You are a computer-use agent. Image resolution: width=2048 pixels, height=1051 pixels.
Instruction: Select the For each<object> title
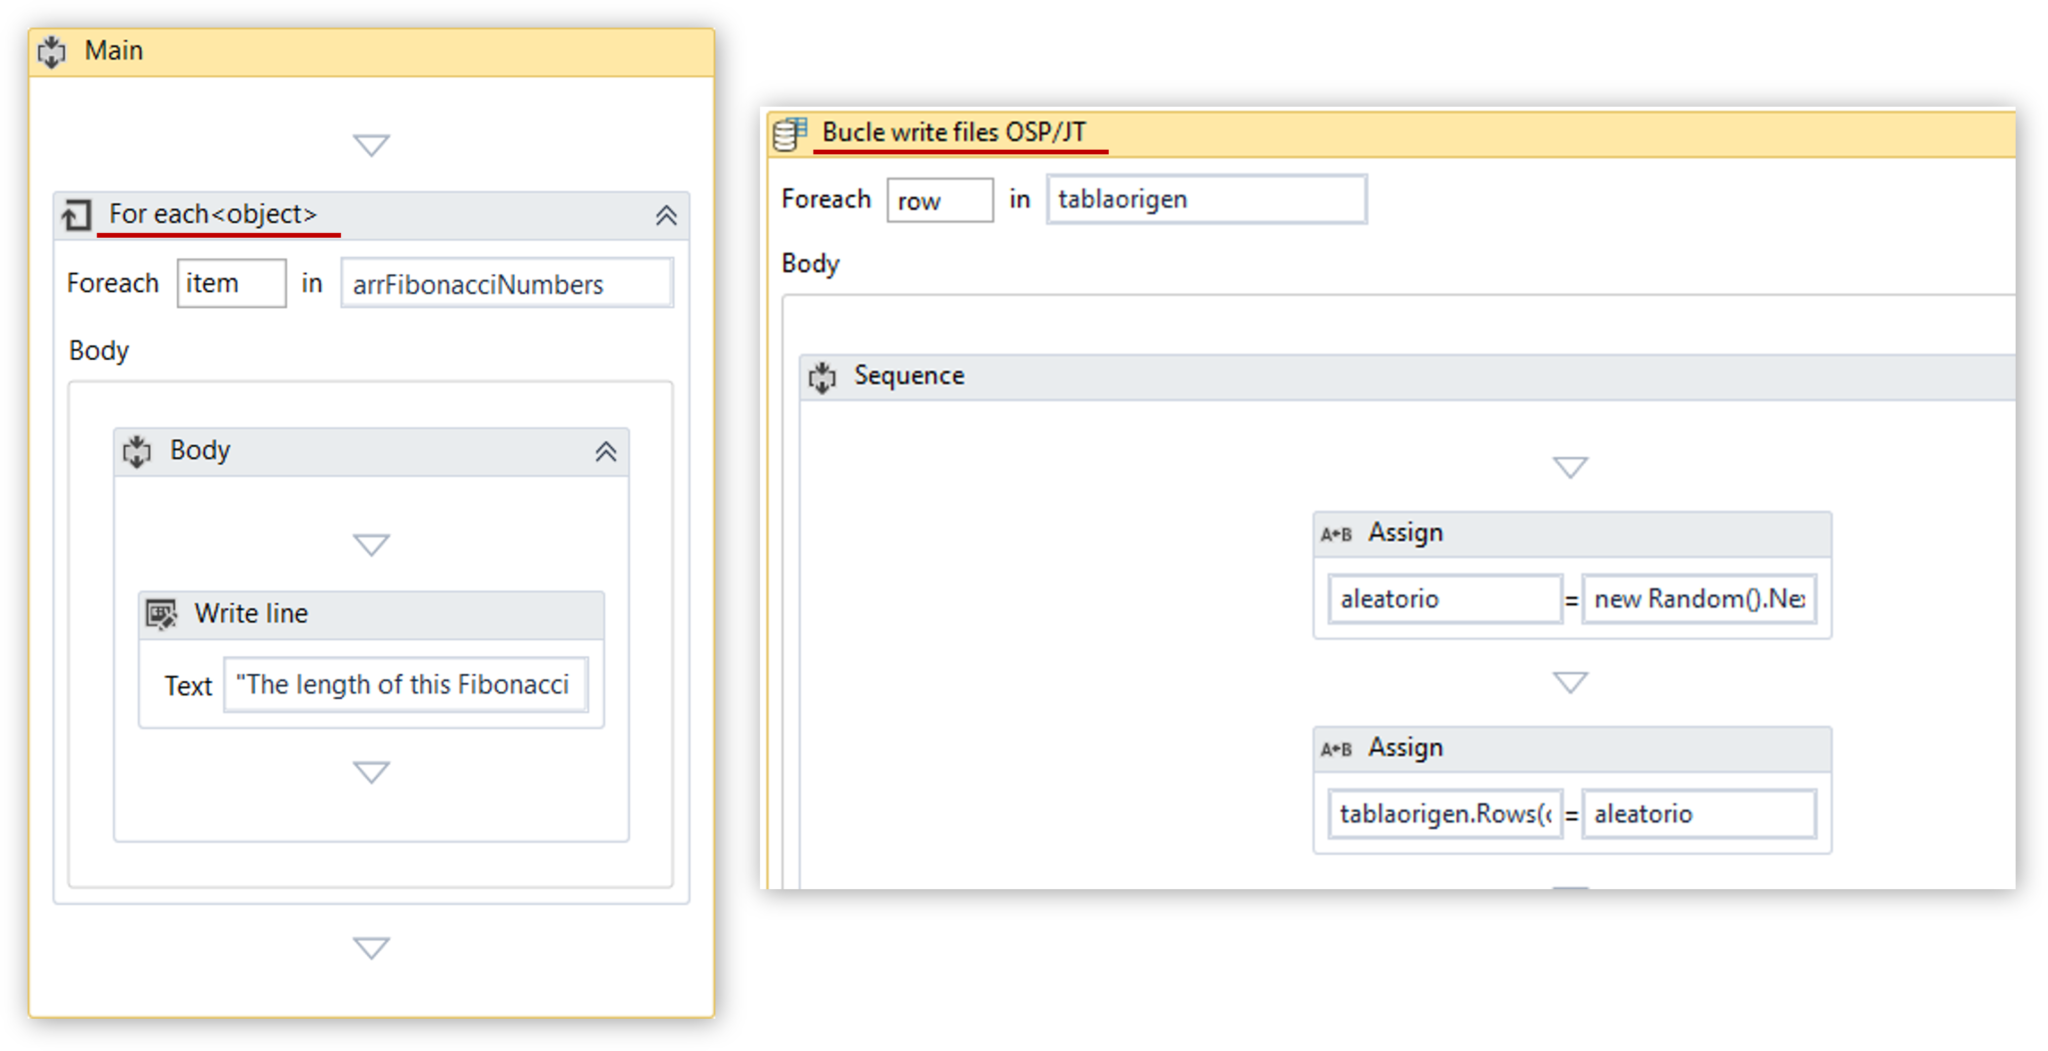pyautogui.click(x=213, y=214)
